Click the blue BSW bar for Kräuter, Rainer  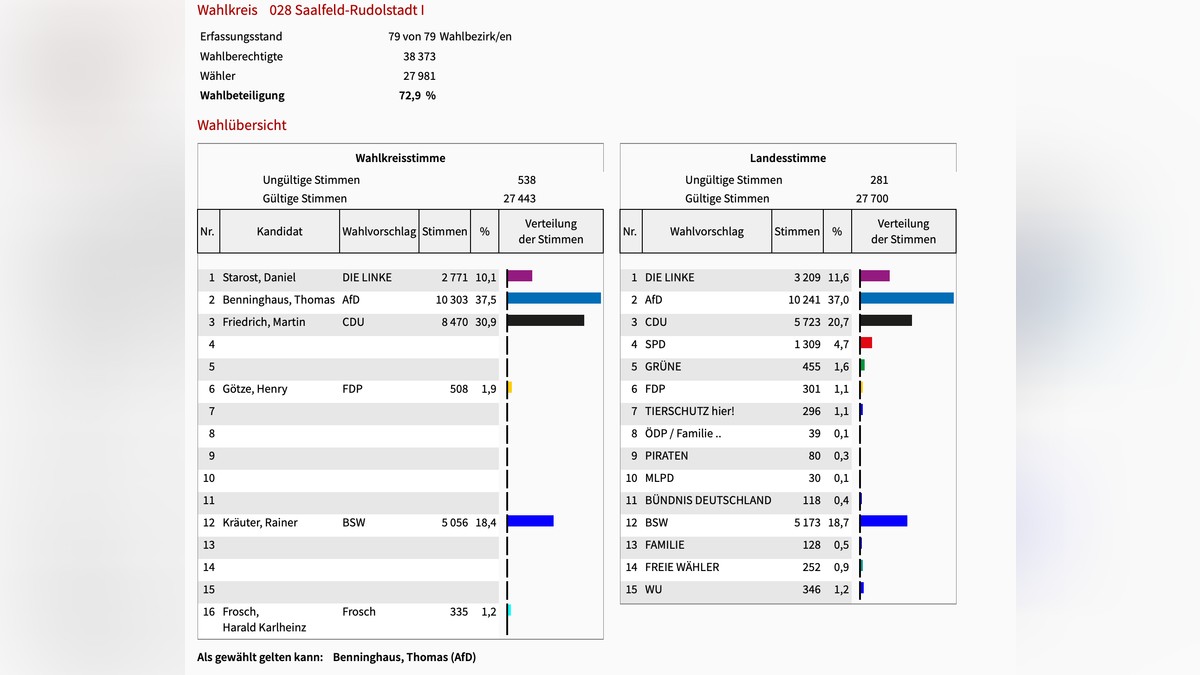[x=530, y=521]
